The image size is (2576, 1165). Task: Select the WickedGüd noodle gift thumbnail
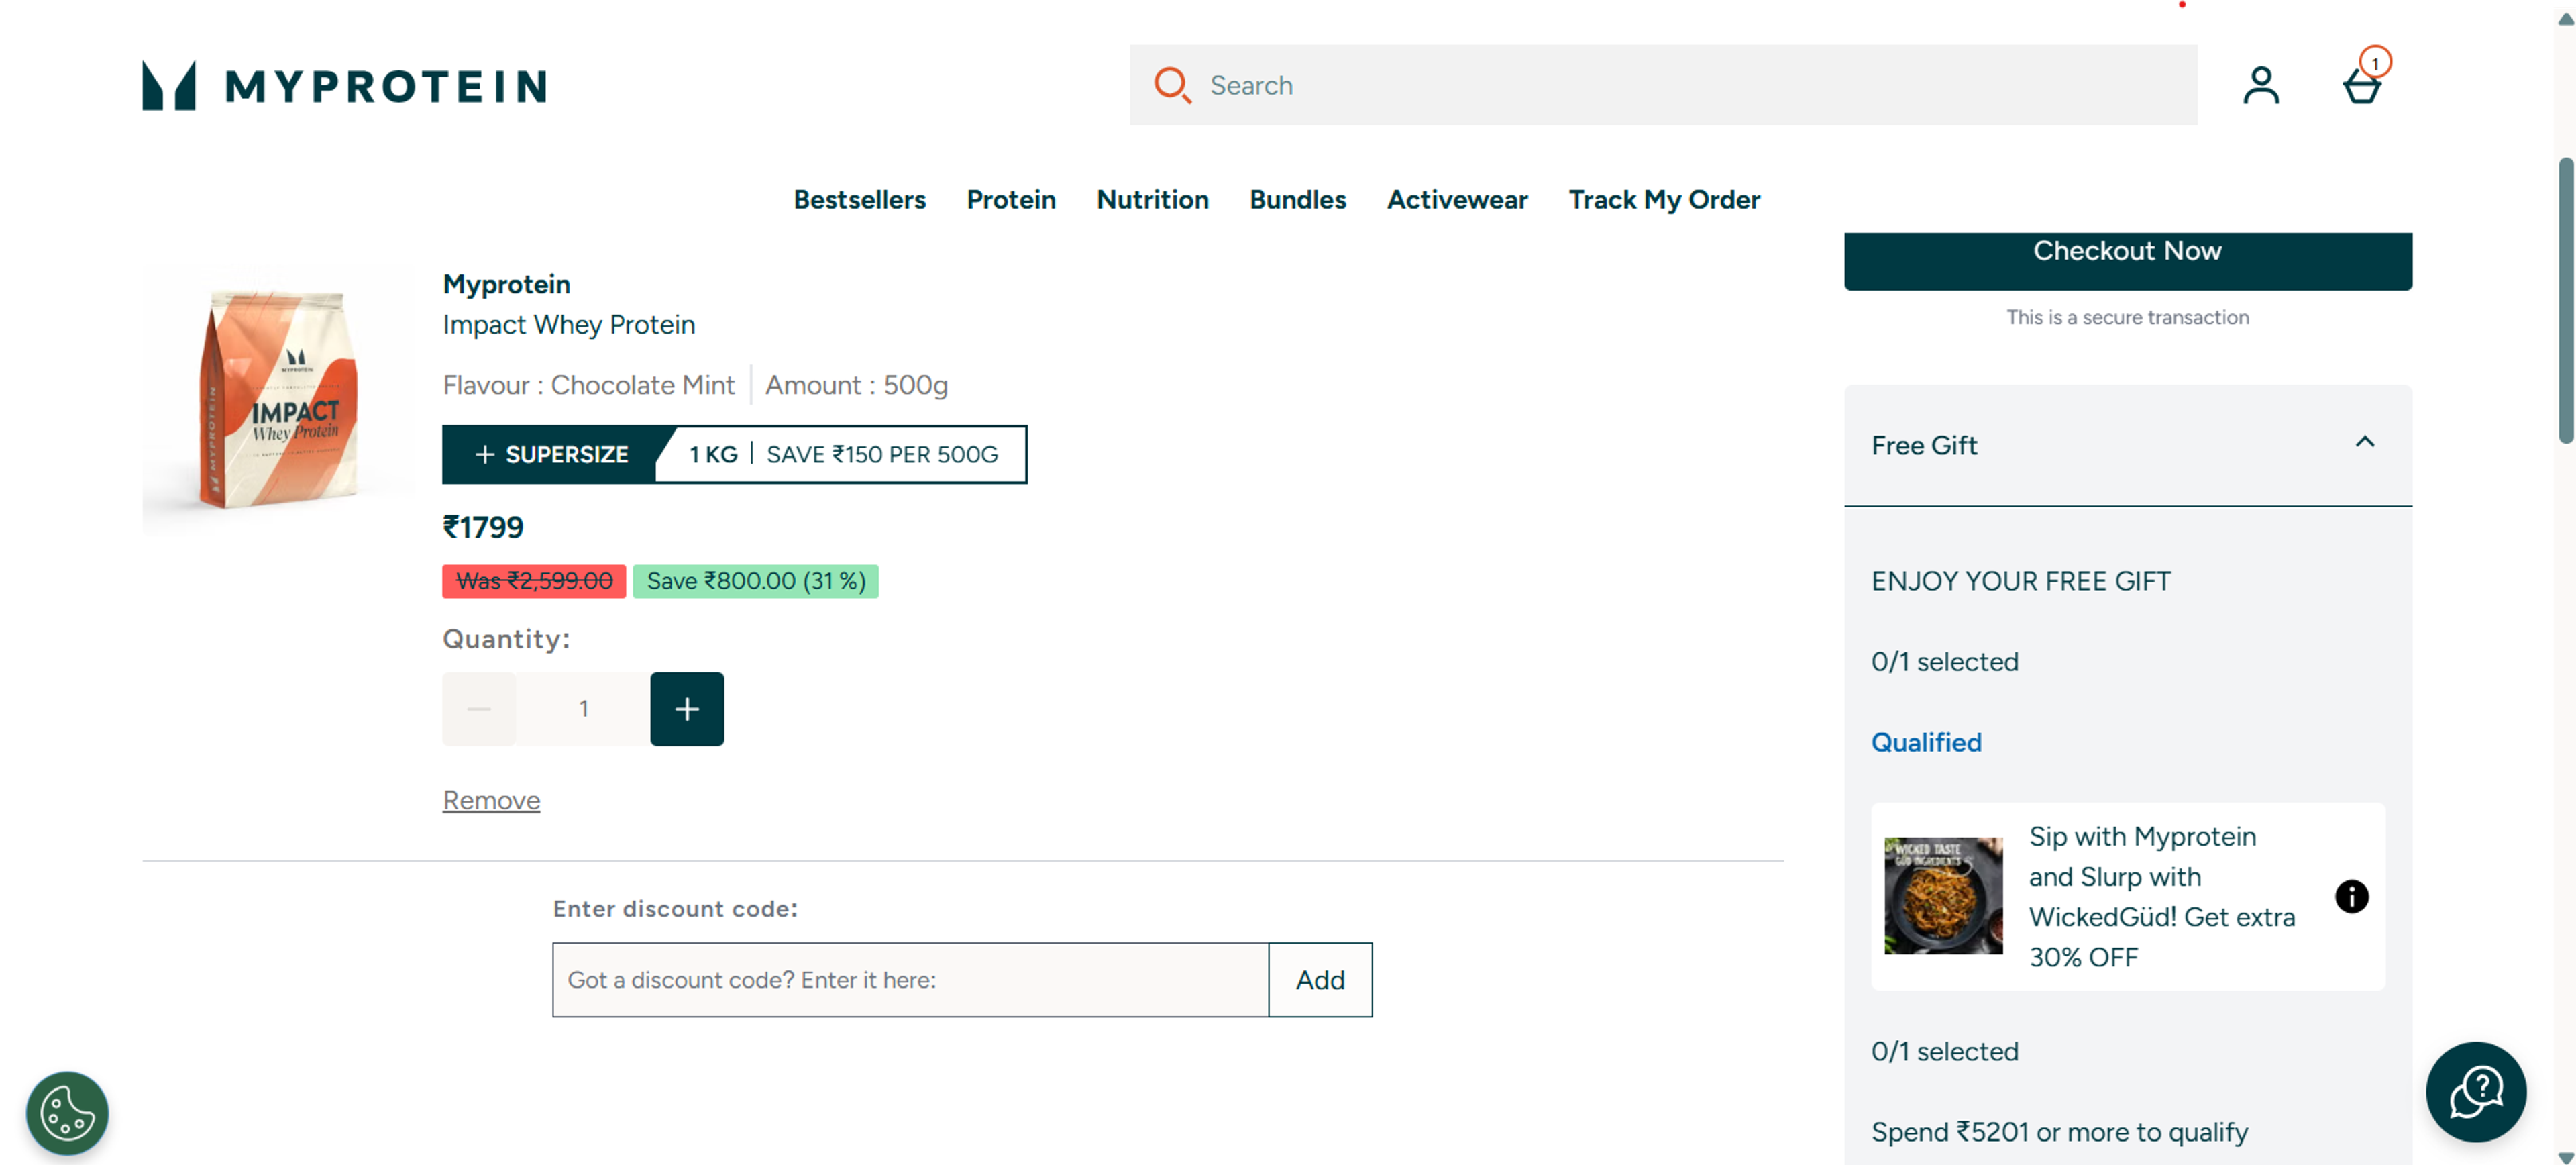point(1943,896)
